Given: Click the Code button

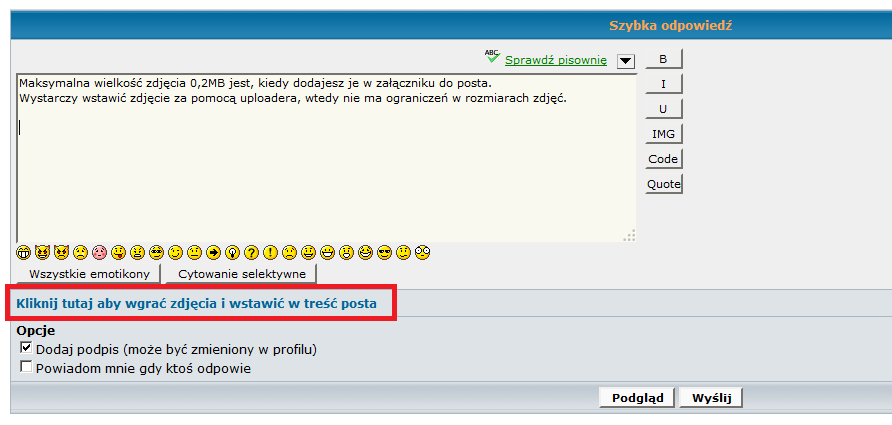Looking at the screenshot, I should click(x=663, y=159).
